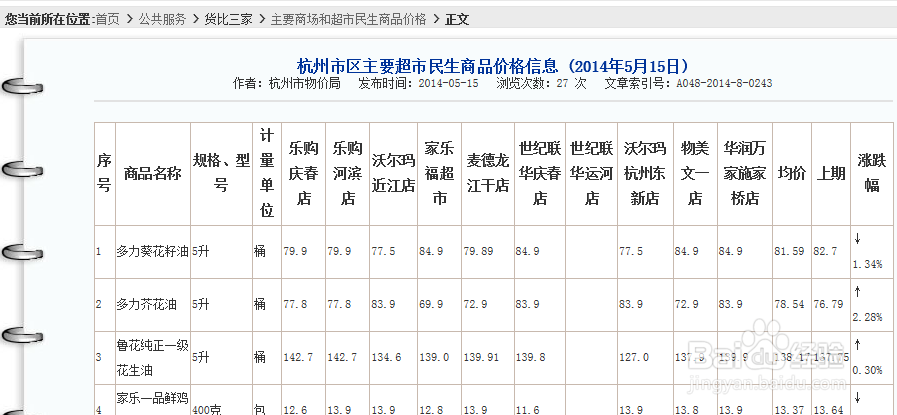Click the author text 杭州市物价局

click(304, 83)
